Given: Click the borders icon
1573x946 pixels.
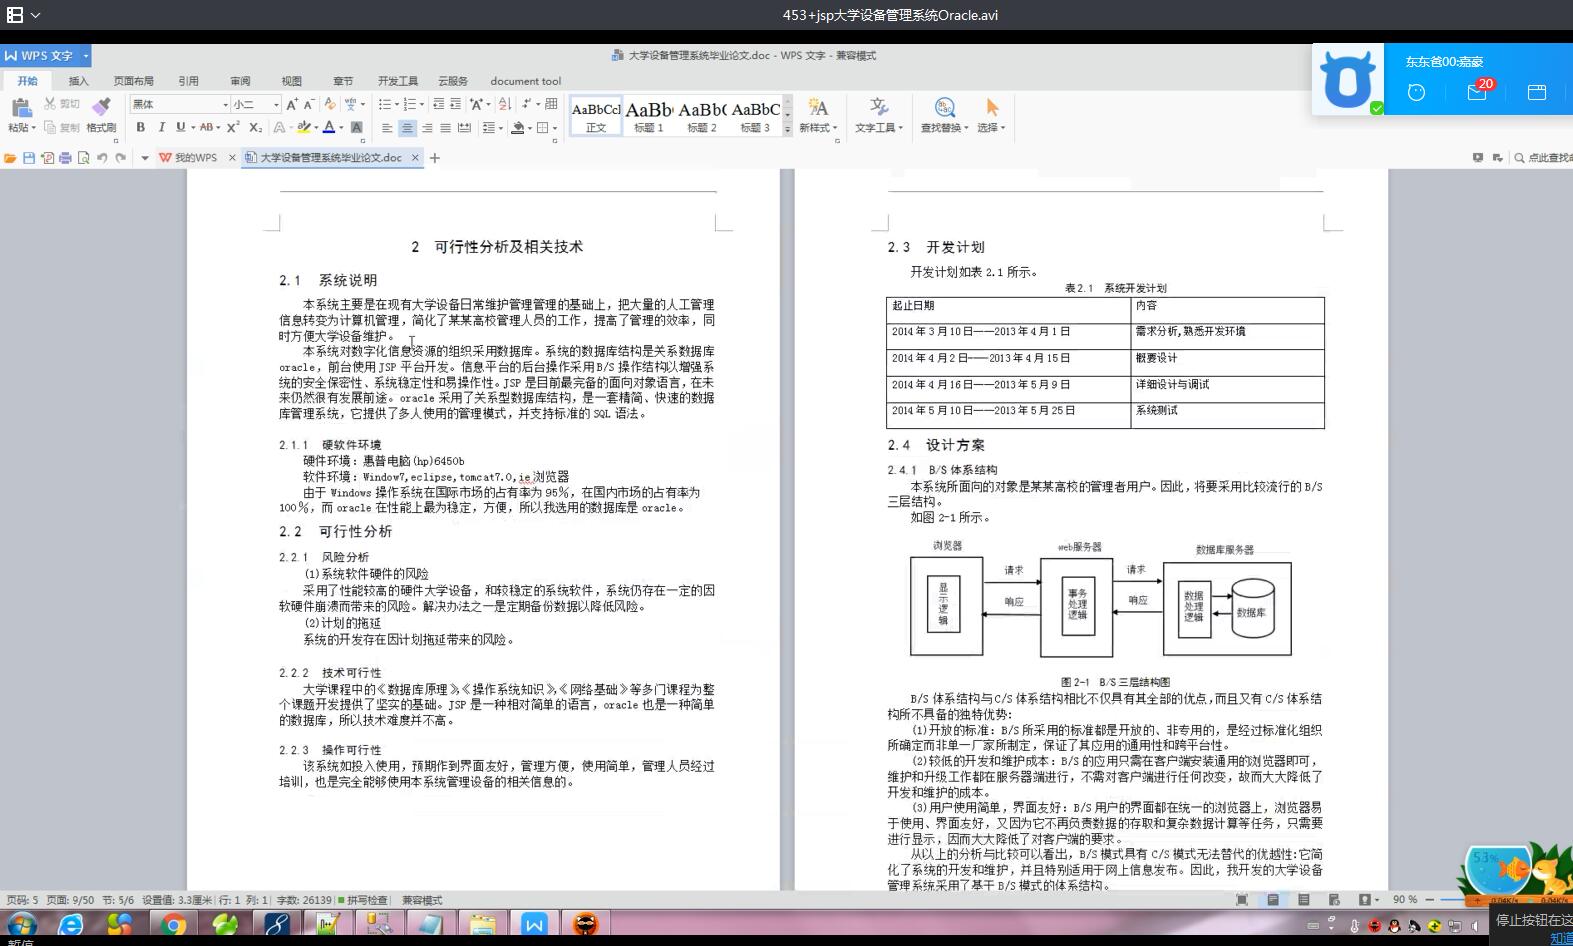Looking at the screenshot, I should 543,128.
